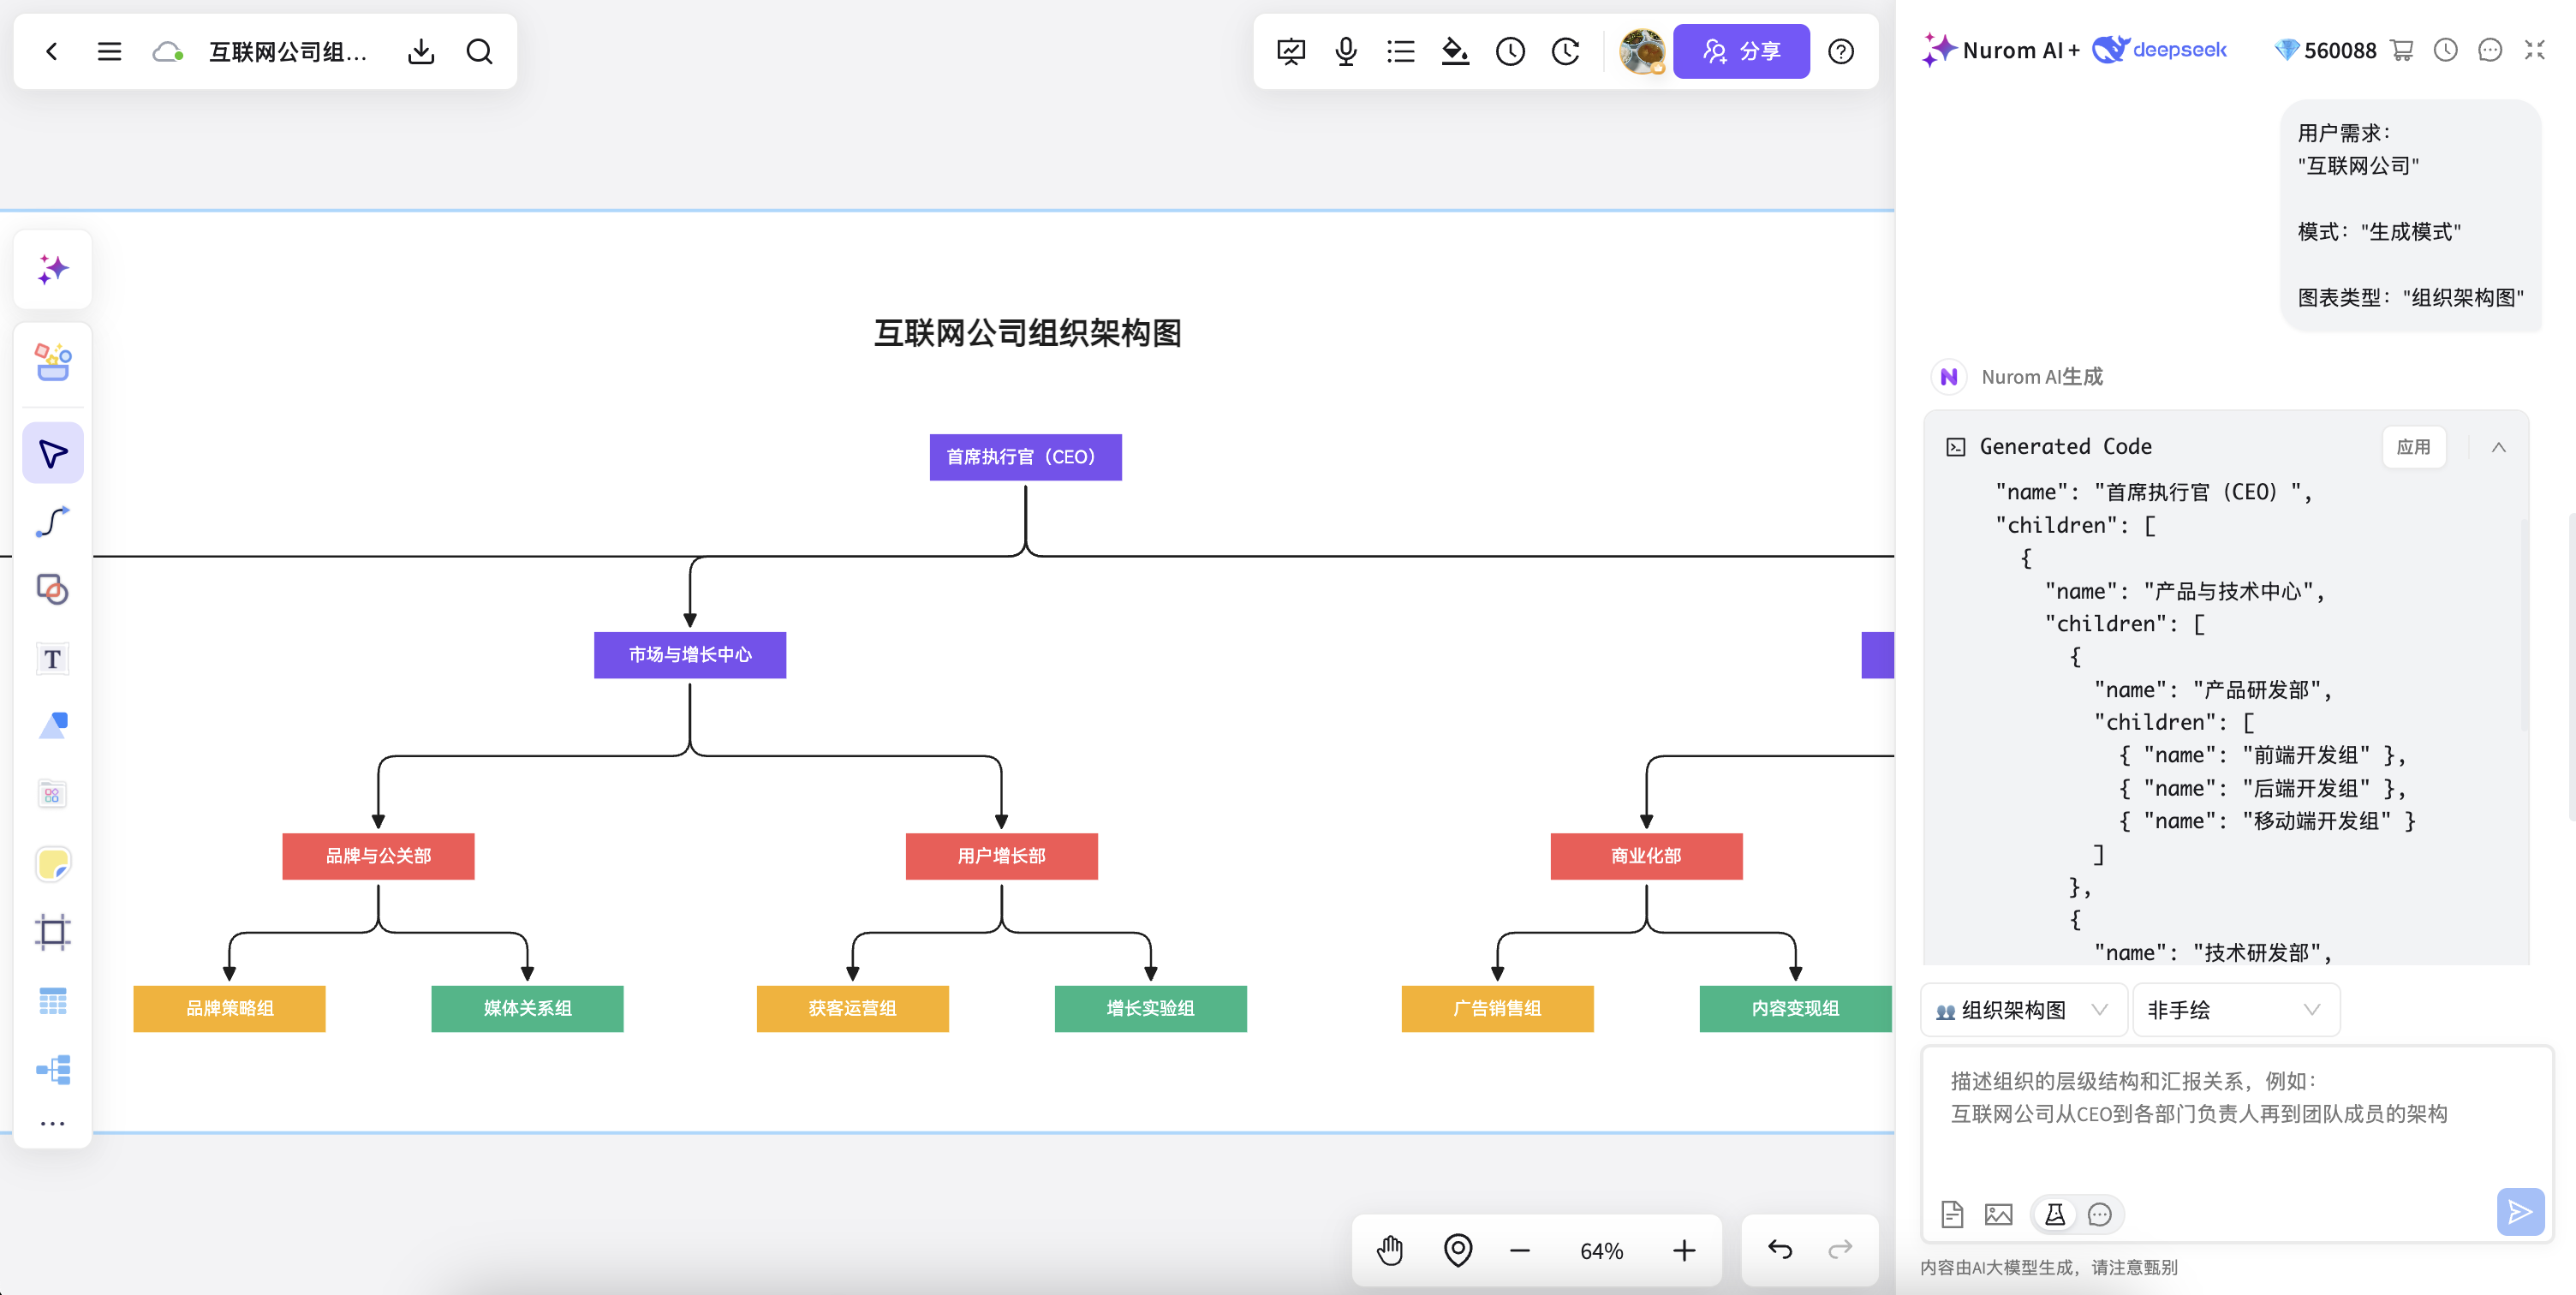
Task: Open the shopping cart icon
Action: (2402, 50)
